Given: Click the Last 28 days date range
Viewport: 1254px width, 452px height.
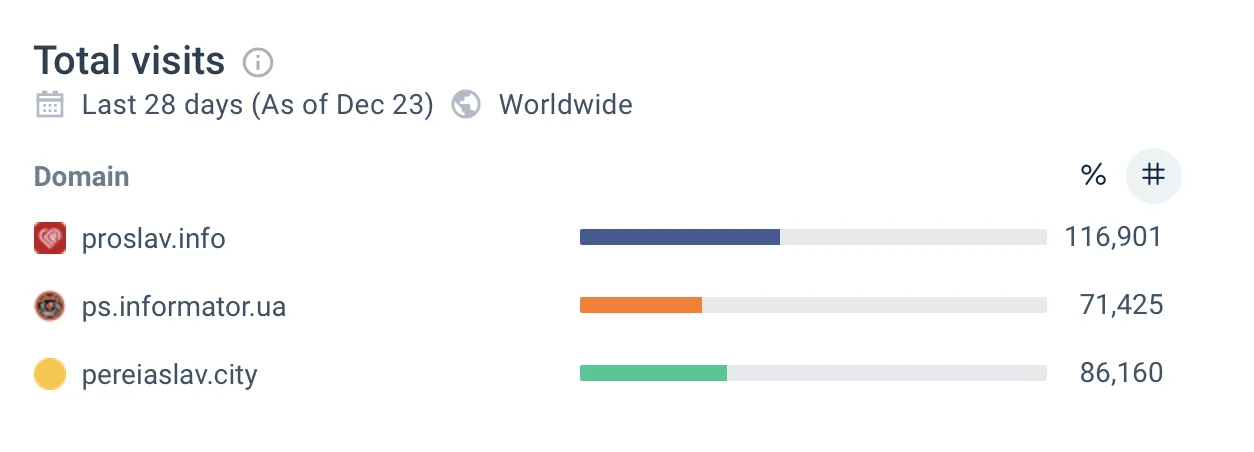Looking at the screenshot, I should tap(257, 104).
